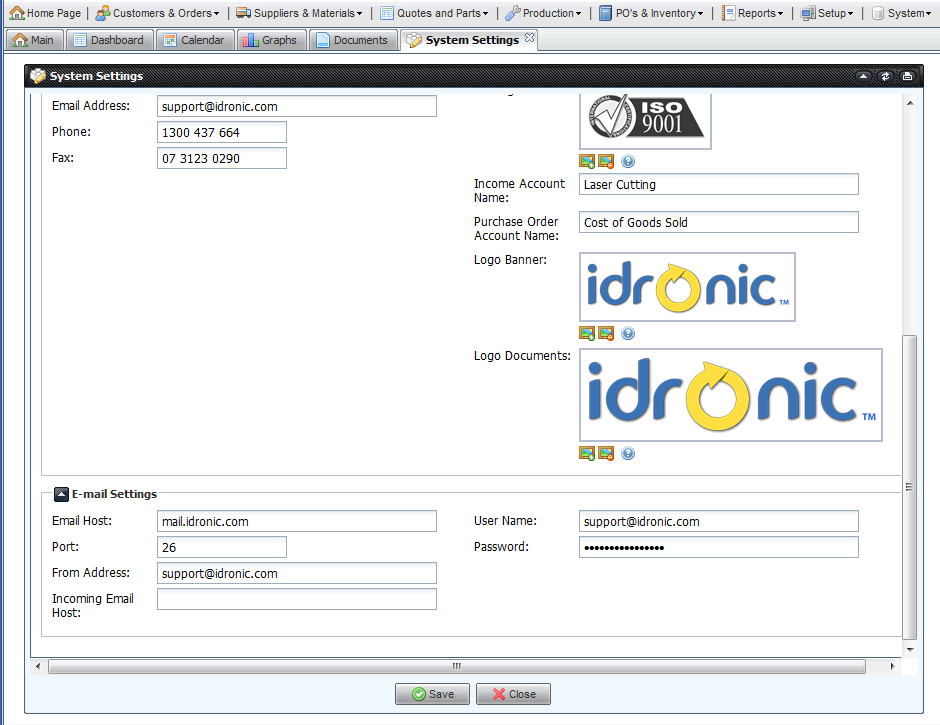The height and width of the screenshot is (725, 940).
Task: Click remove image icon under Logo Banner
Action: pos(606,333)
